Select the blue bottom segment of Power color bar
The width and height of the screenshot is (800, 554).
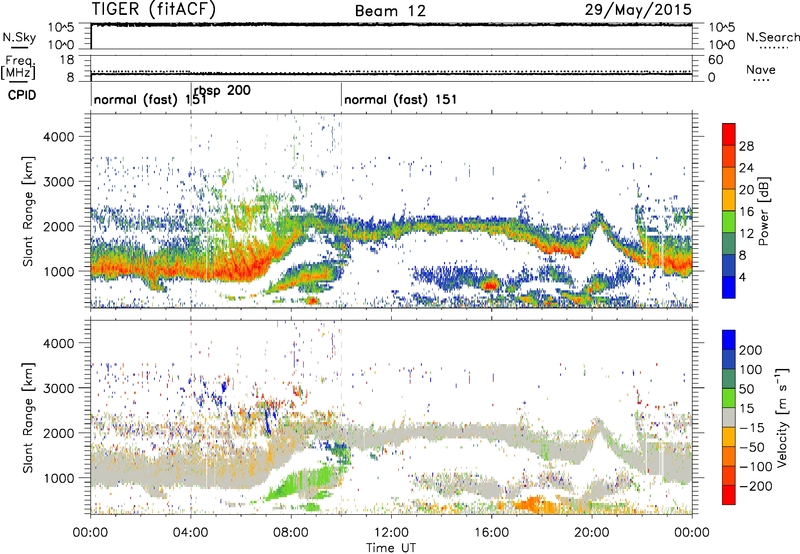729,287
